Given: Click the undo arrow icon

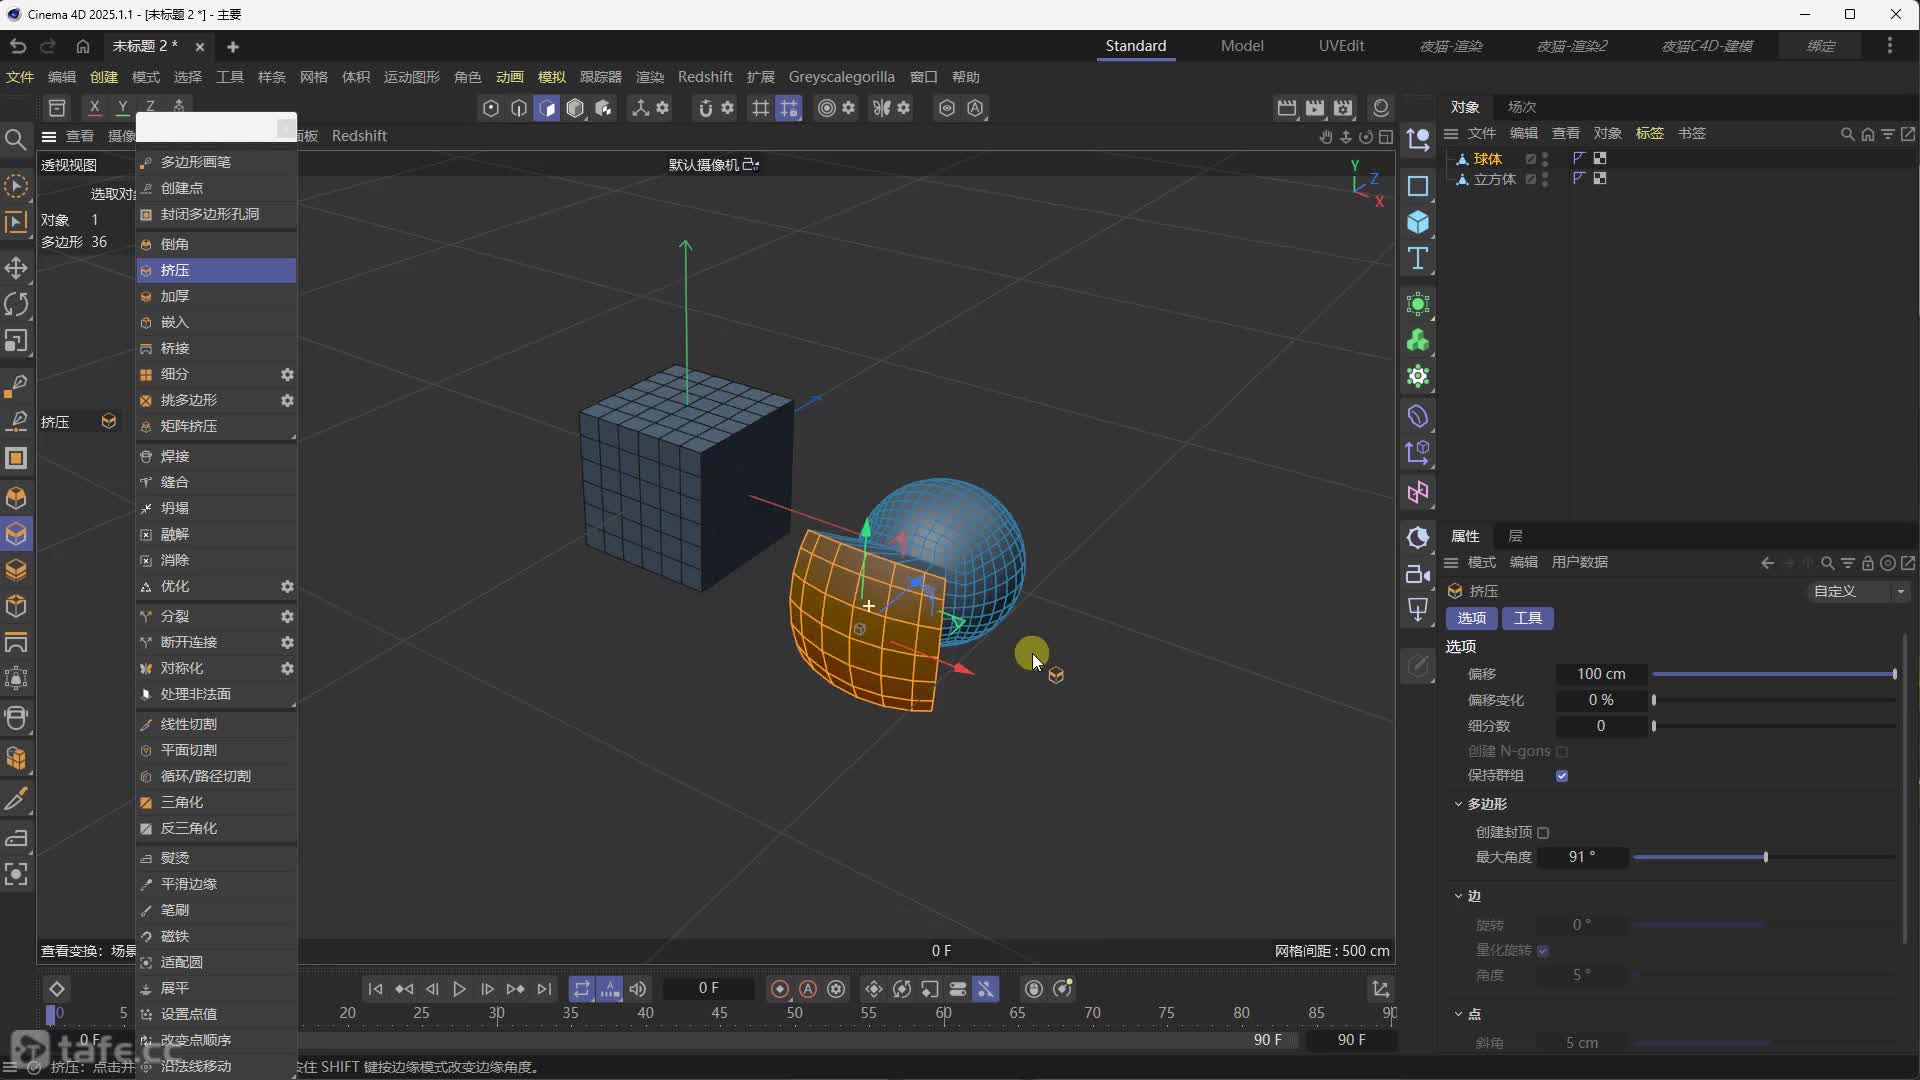Looking at the screenshot, I should (17, 46).
